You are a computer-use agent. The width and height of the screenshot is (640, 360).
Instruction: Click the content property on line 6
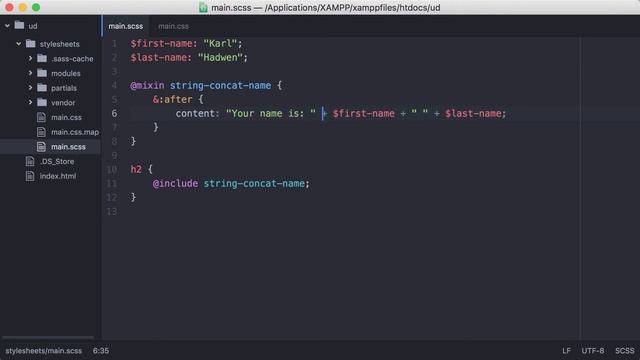[195, 113]
